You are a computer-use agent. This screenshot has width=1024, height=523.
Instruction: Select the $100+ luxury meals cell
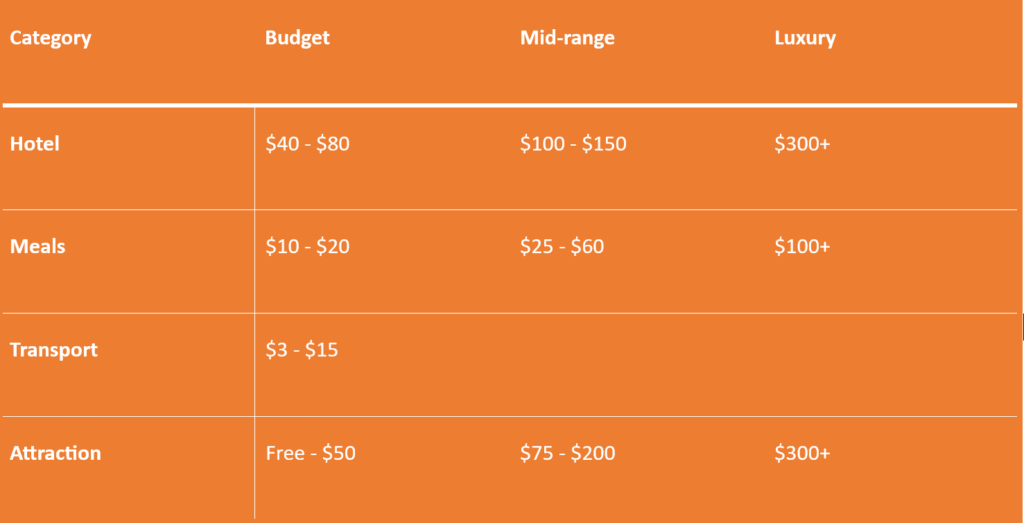click(802, 246)
